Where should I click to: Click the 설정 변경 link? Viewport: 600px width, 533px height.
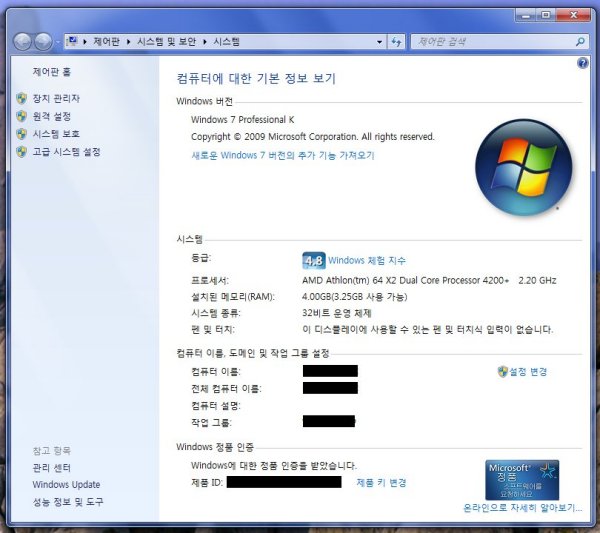click(x=528, y=372)
